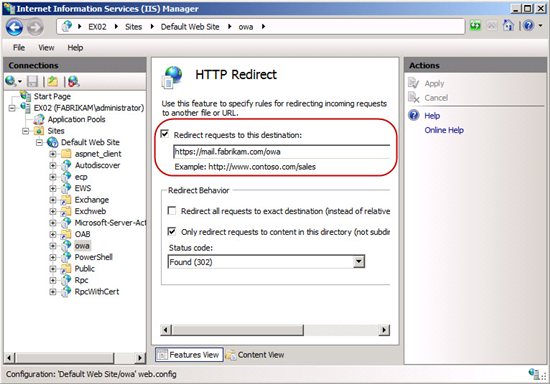
Task: Open Online Help link
Action: pos(444,130)
